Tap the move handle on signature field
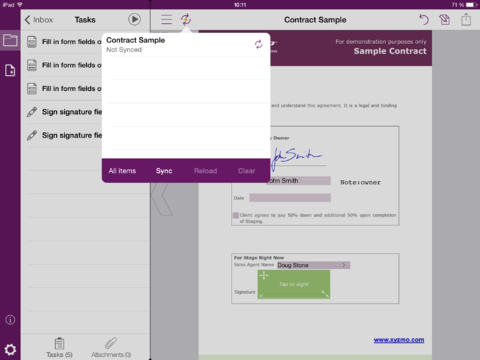This screenshot has height=360, width=480. [x=264, y=276]
